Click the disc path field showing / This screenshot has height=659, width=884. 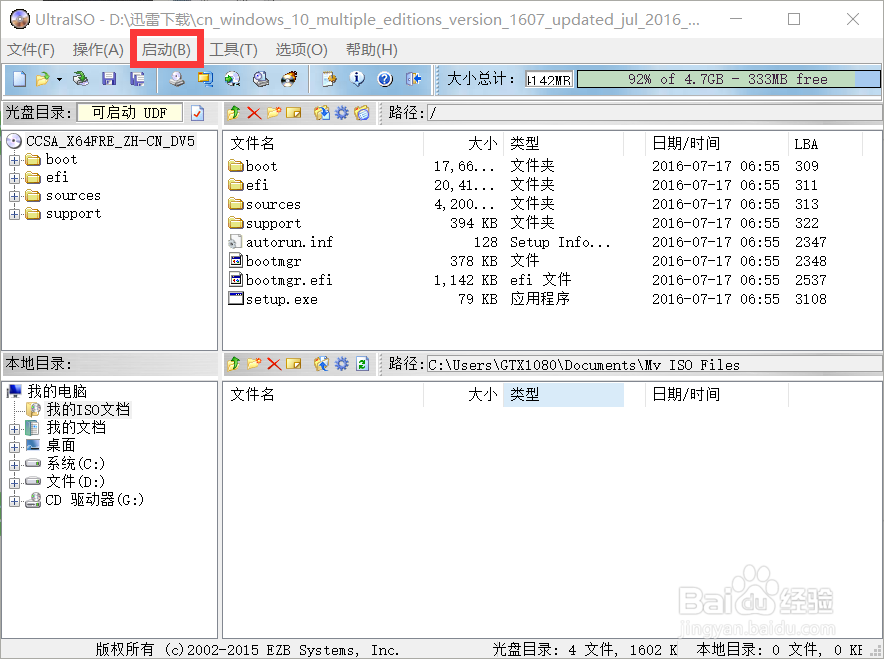click(655, 113)
